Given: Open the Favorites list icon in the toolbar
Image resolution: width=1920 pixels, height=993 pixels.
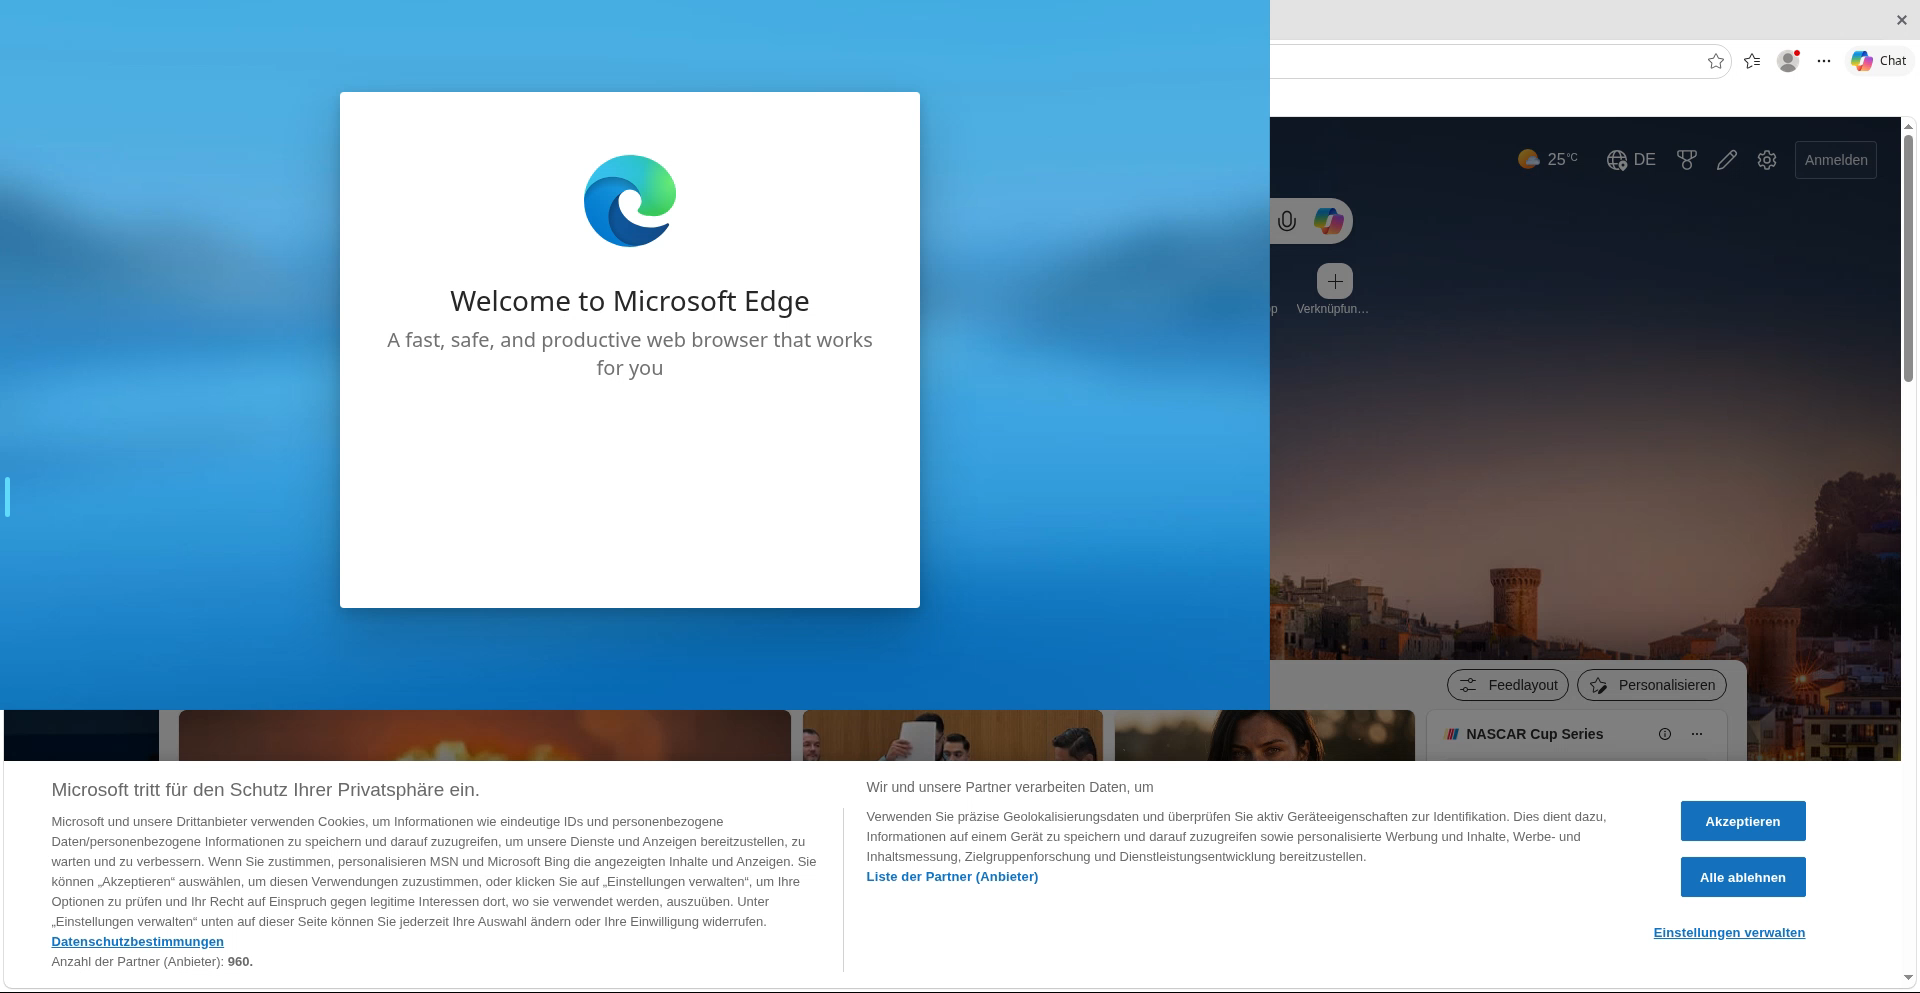Looking at the screenshot, I should 1752,61.
